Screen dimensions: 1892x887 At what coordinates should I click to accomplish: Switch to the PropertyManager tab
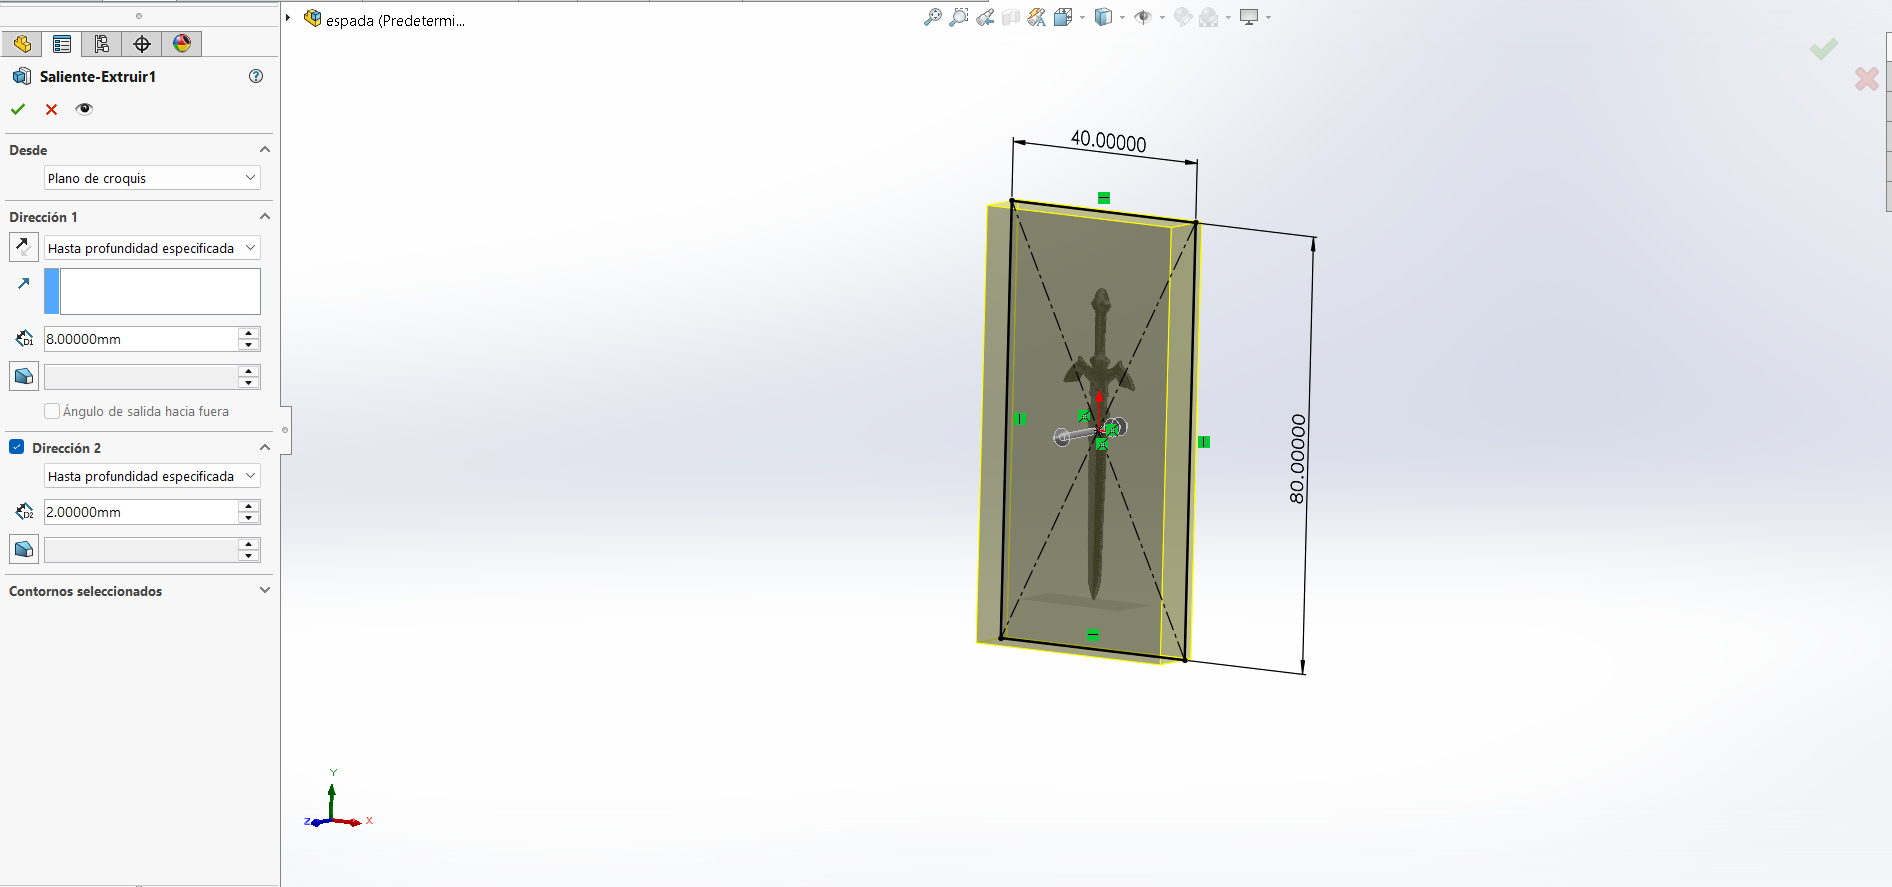[x=62, y=44]
